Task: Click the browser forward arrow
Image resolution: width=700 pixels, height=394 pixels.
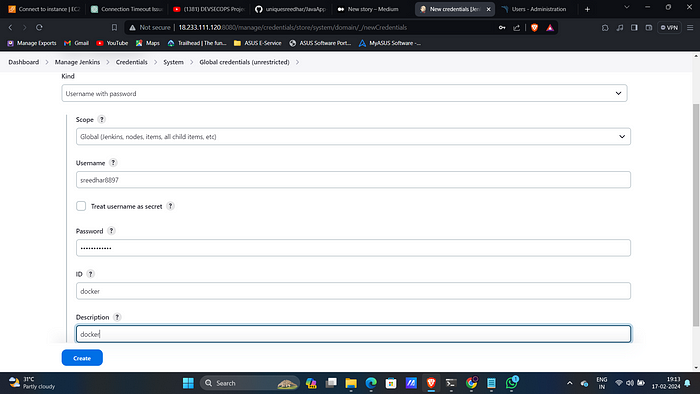Action: pos(25,27)
